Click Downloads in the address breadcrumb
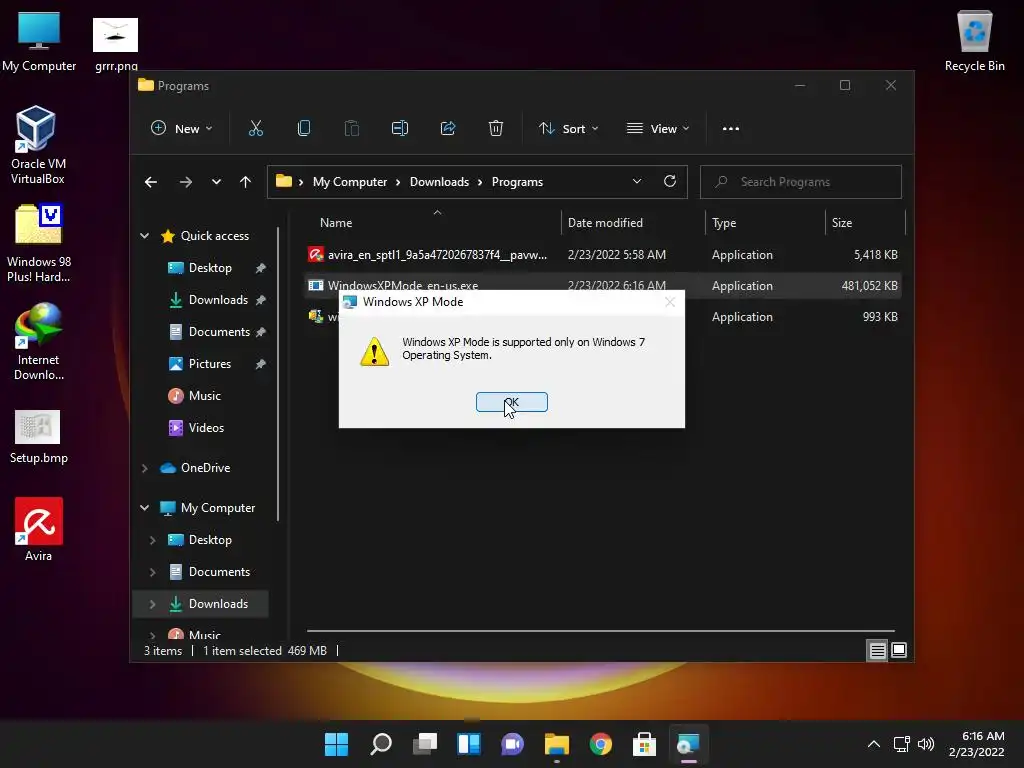 (440, 182)
